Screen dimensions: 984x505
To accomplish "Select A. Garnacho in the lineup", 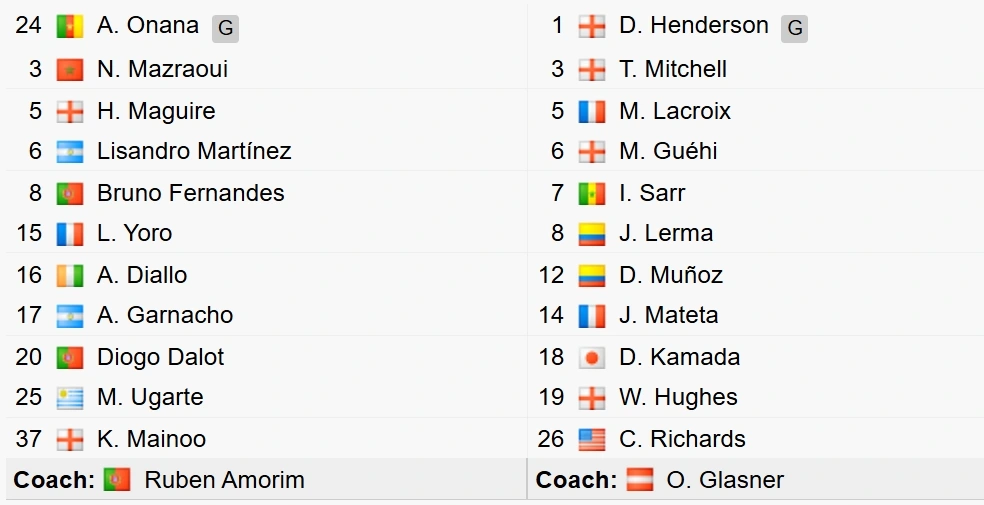I will pos(165,315).
